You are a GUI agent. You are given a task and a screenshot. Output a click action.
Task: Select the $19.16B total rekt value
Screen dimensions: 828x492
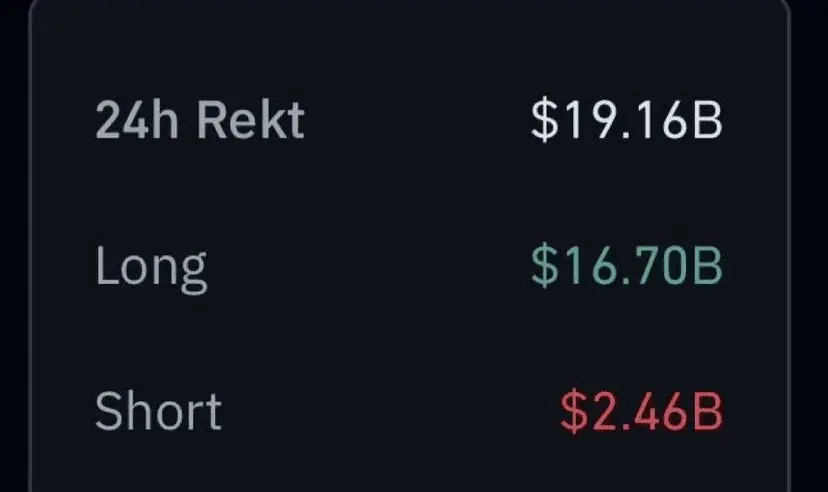coord(626,121)
